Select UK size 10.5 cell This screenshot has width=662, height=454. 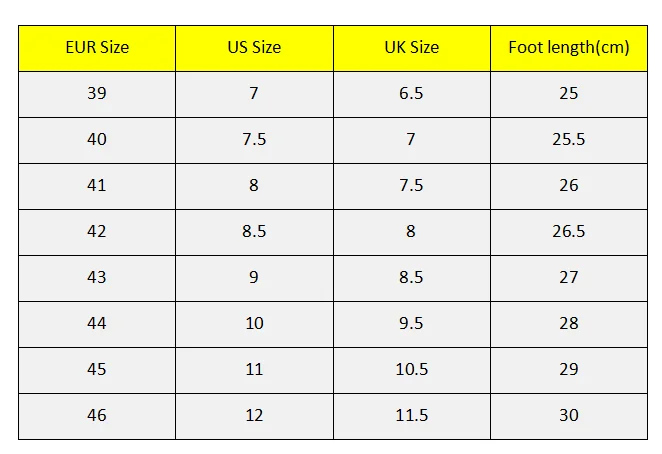pos(412,370)
